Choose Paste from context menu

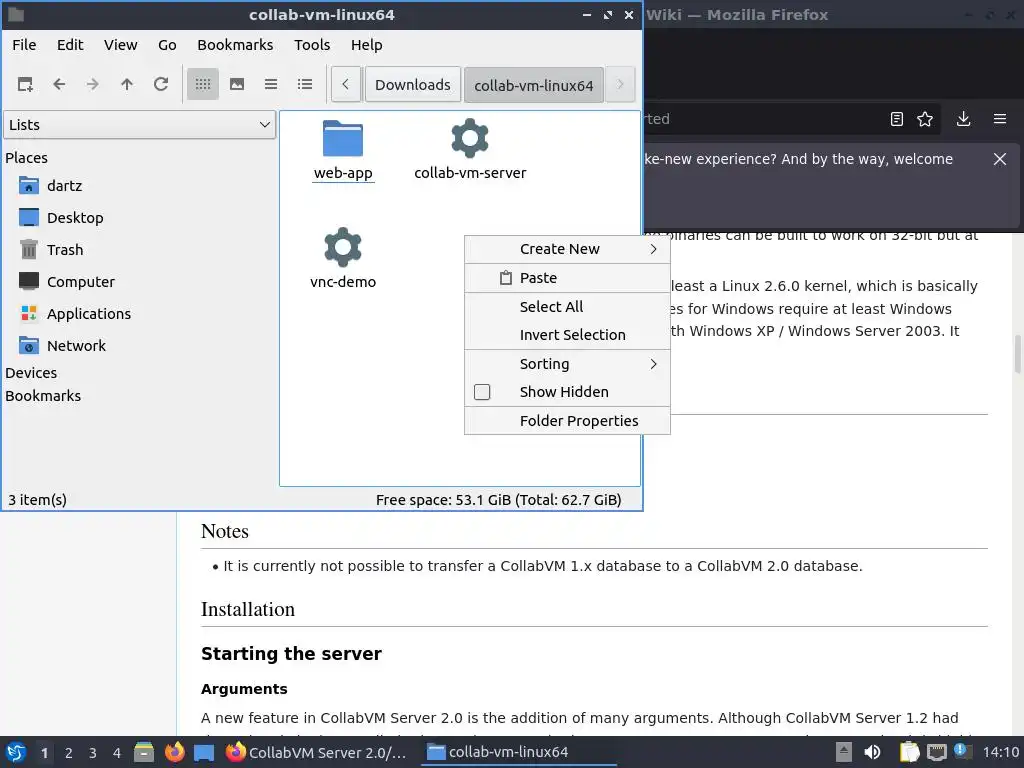tap(567, 278)
